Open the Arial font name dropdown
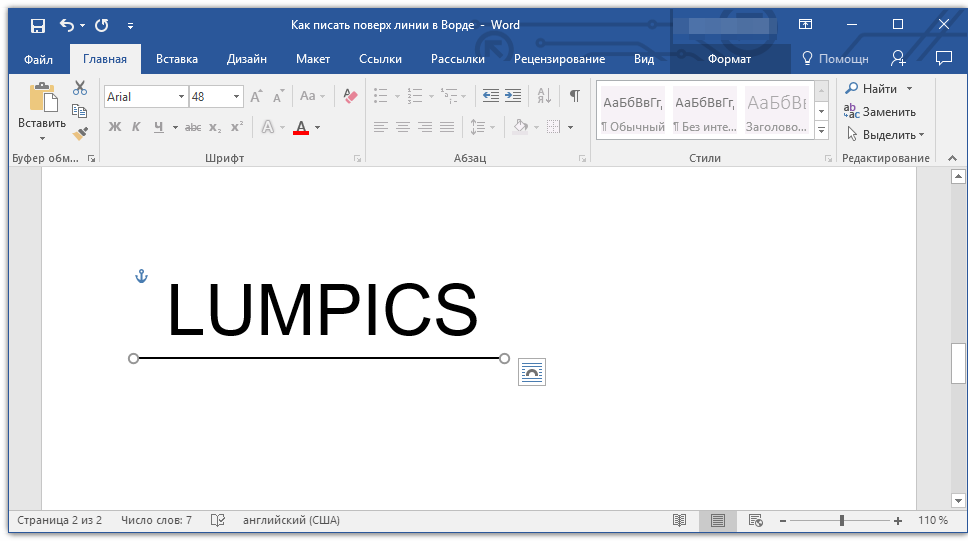 (181, 97)
